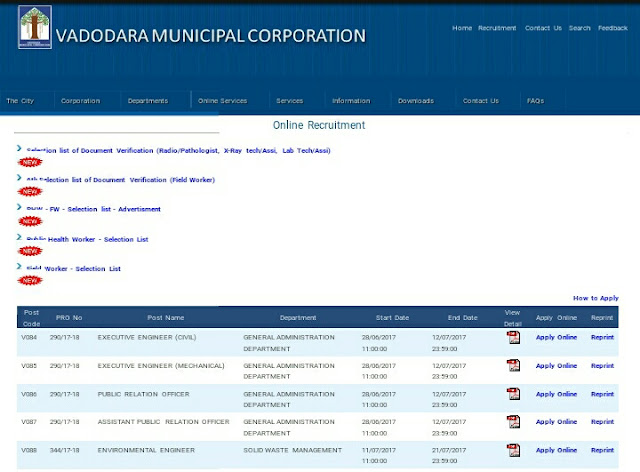Open the How to Apply link
This screenshot has height=472, width=640.
click(x=596, y=298)
